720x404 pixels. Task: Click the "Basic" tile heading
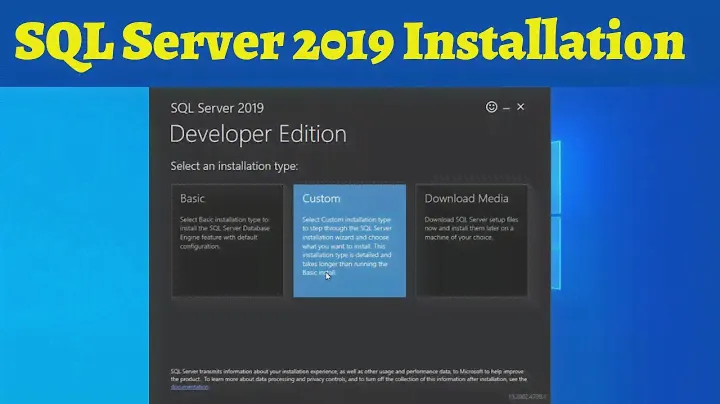(192, 199)
